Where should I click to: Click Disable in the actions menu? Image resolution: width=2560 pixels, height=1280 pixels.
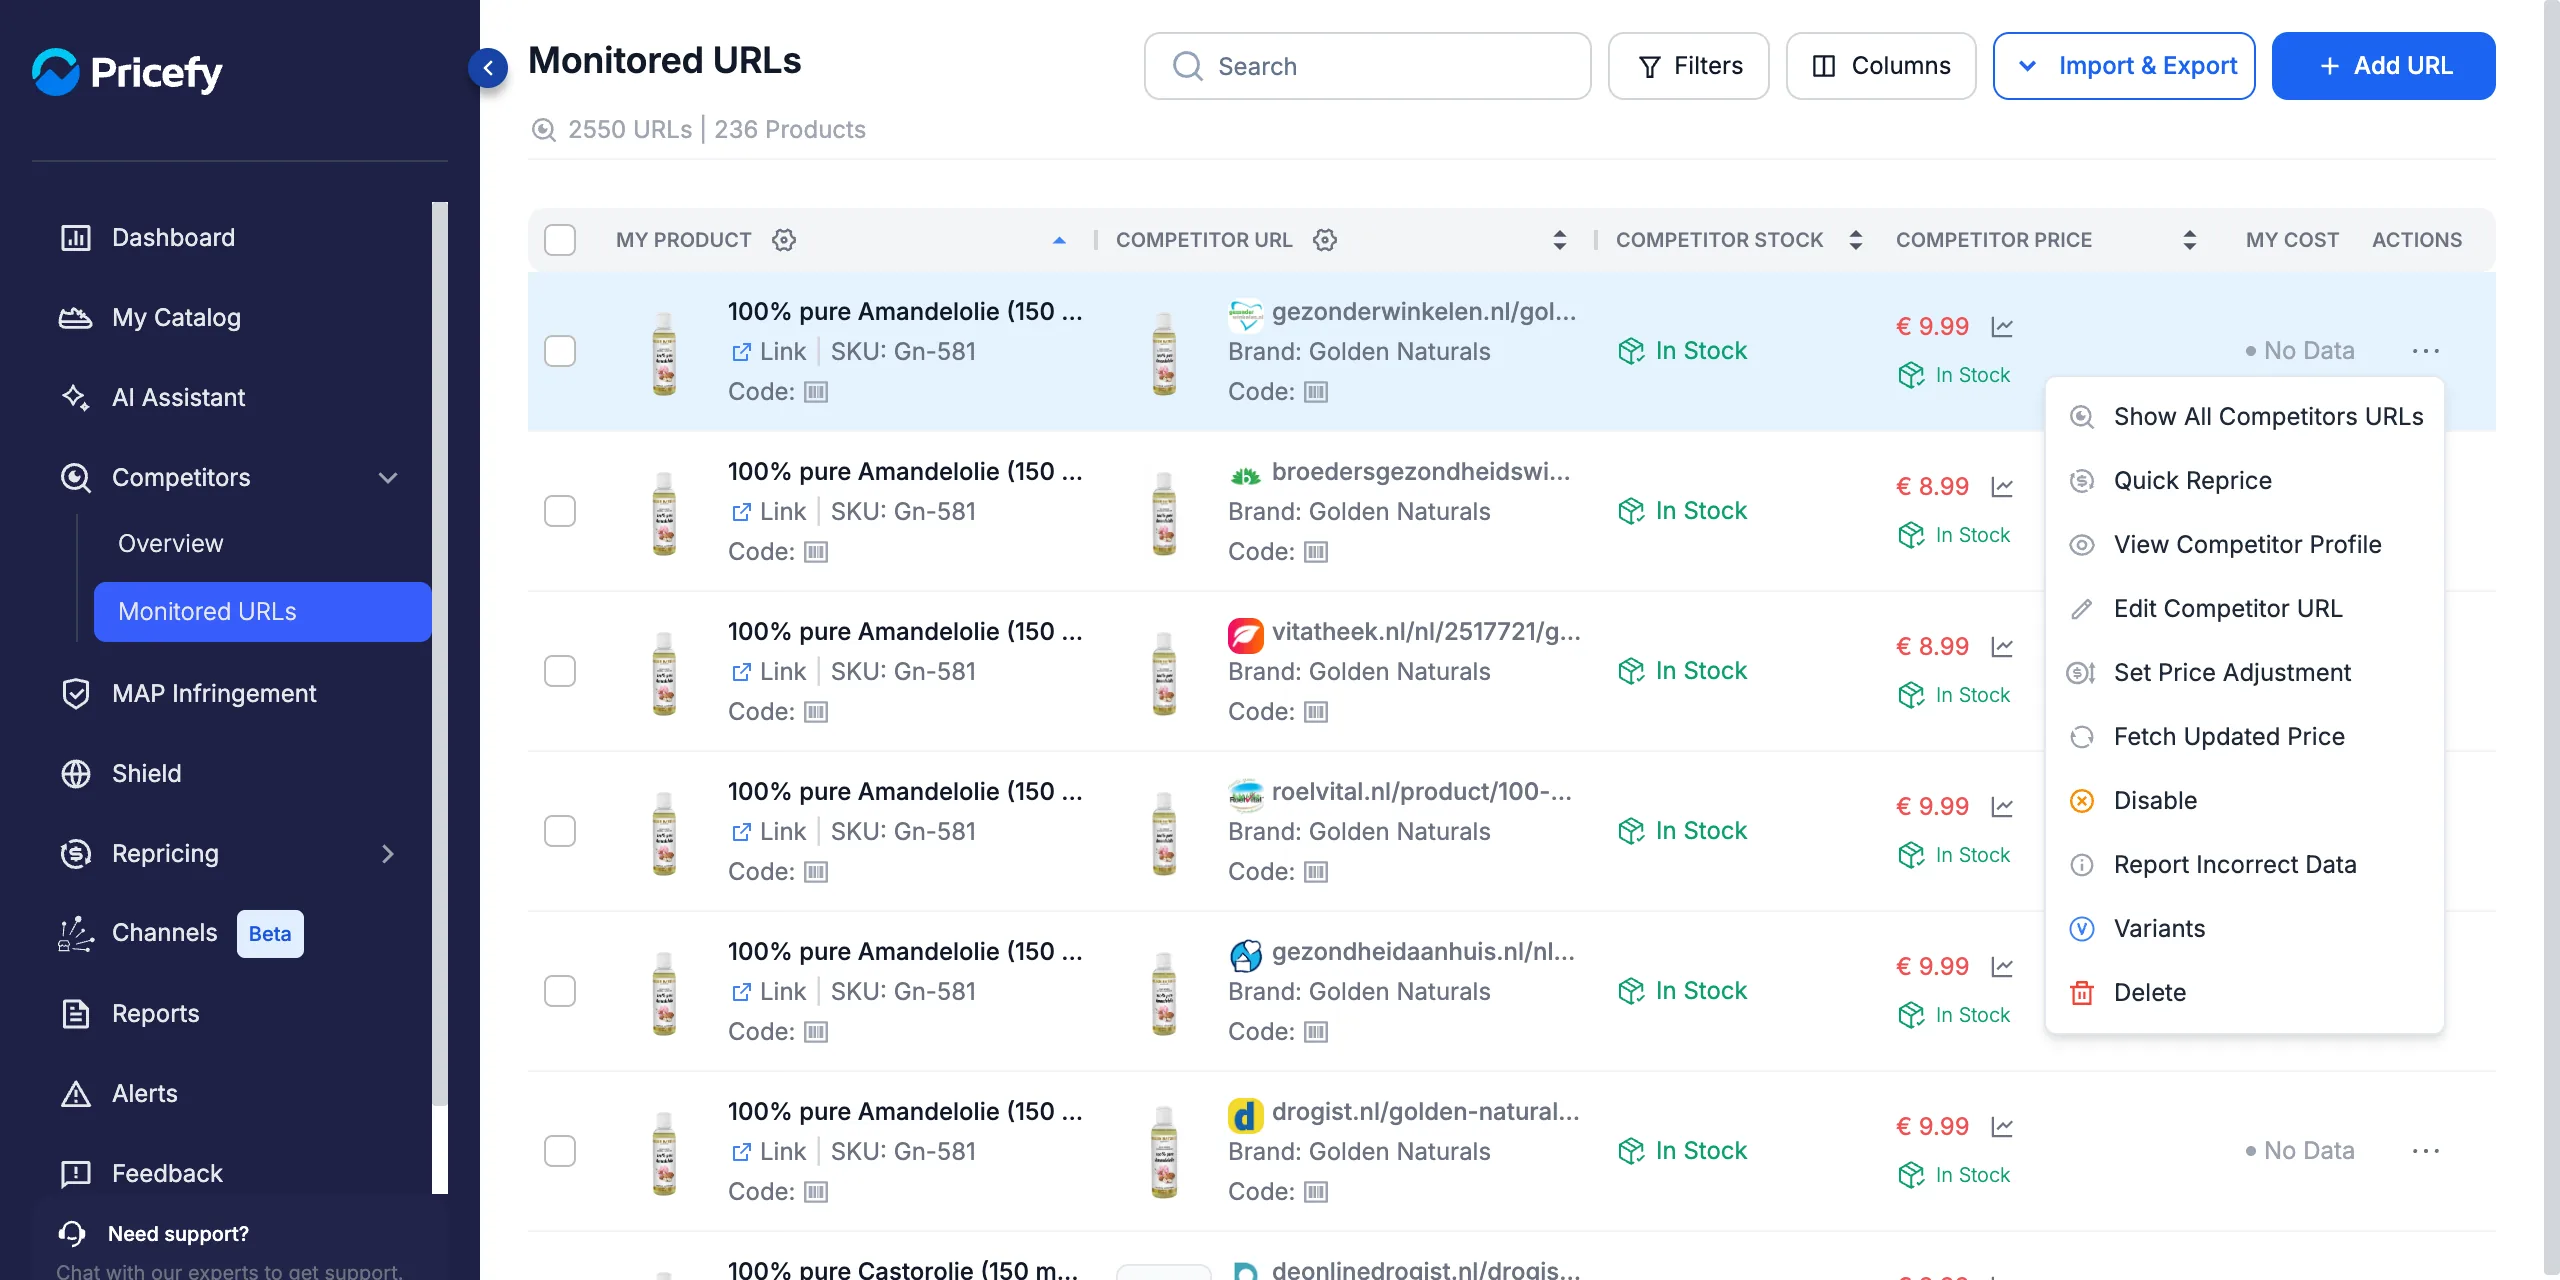point(2245,801)
